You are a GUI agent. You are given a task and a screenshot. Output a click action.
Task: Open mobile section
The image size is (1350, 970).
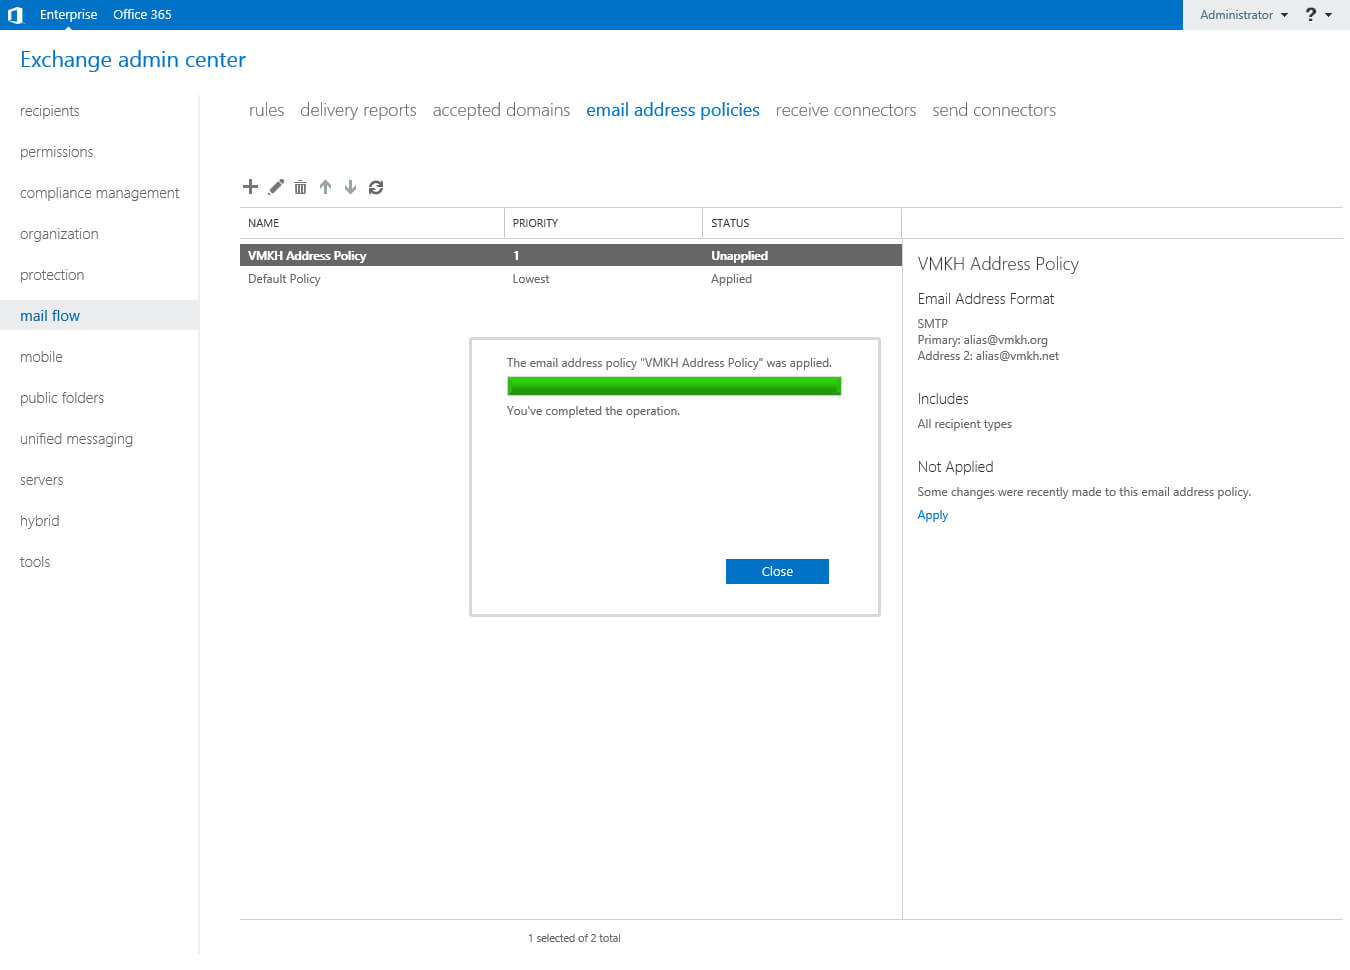41,357
